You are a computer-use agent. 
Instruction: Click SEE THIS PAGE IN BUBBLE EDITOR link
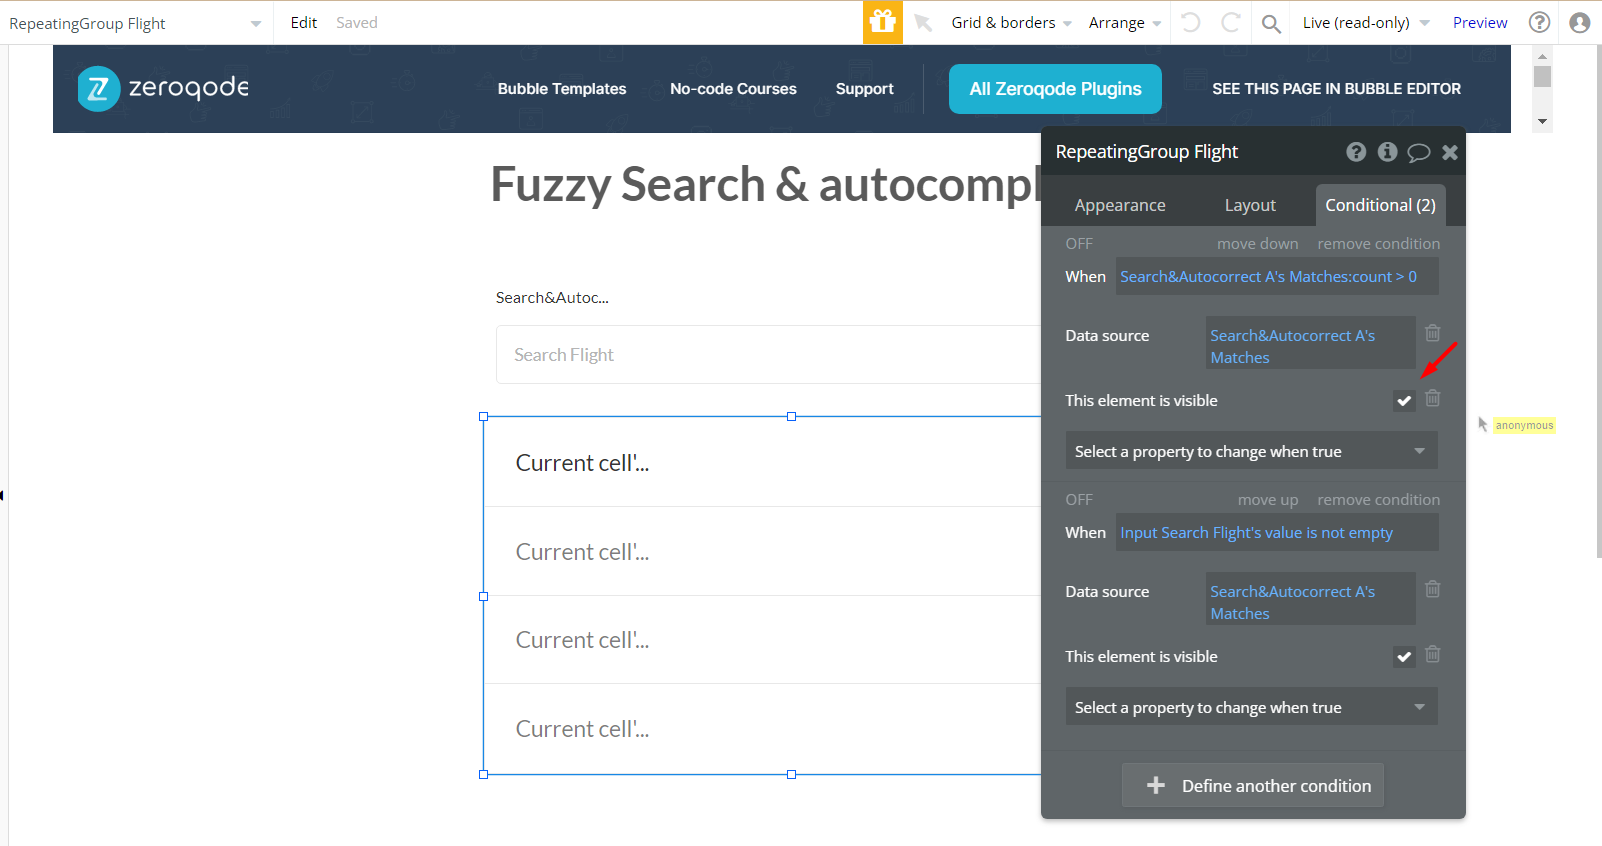click(x=1336, y=89)
